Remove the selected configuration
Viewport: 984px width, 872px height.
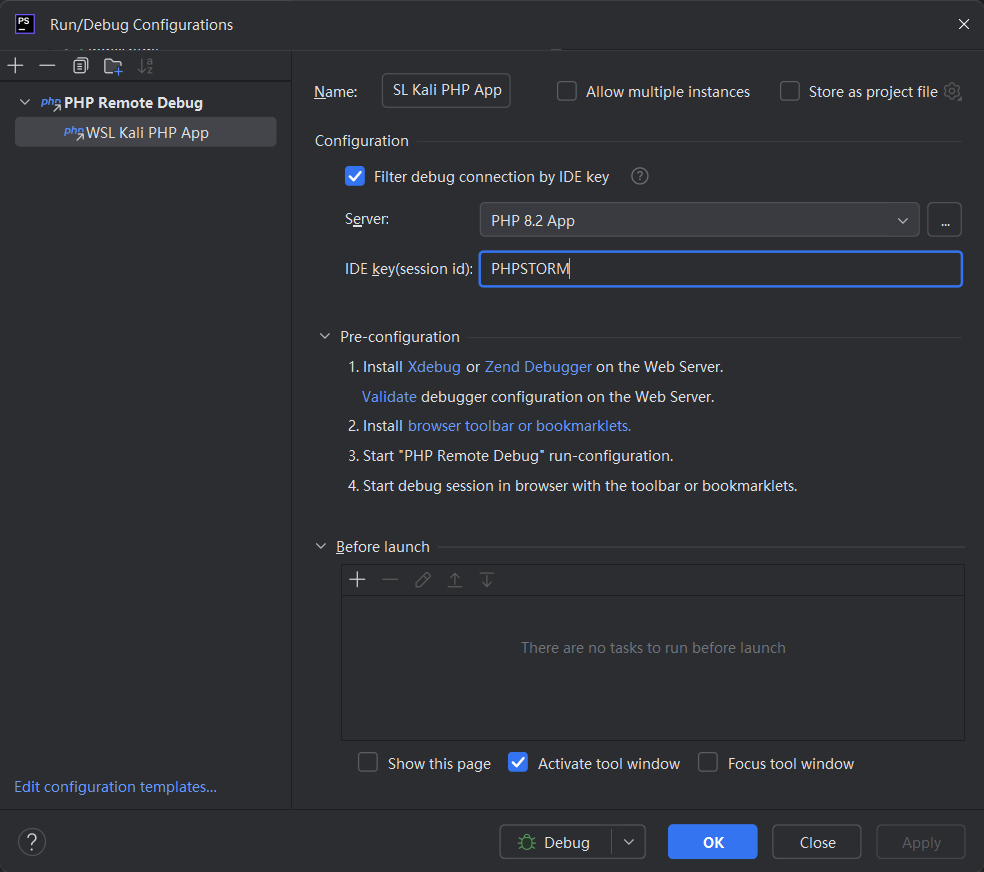(47, 65)
